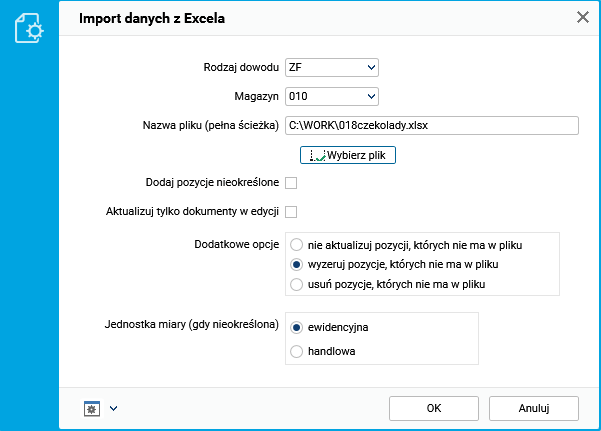The height and width of the screenshot is (431, 601).
Task: Choose the handlowa unit radio button
Action: tap(296, 351)
